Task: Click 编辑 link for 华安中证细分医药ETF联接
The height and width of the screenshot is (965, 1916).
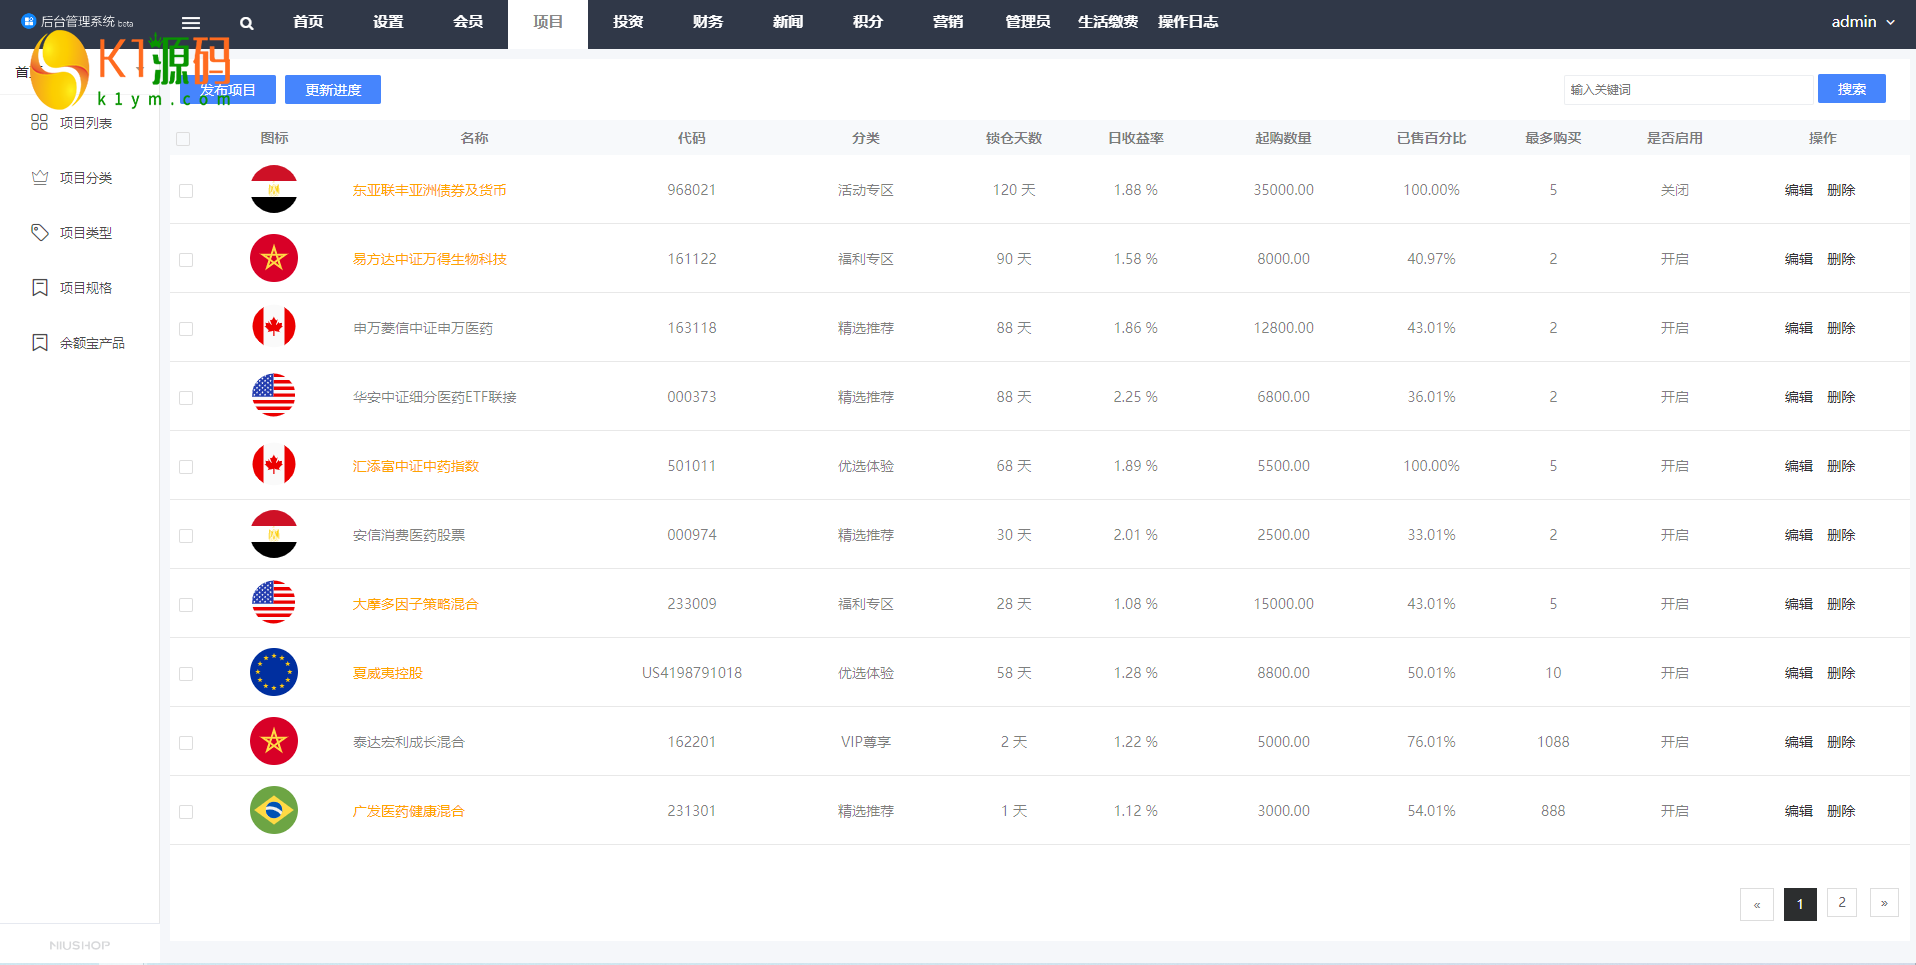Action: [1798, 397]
